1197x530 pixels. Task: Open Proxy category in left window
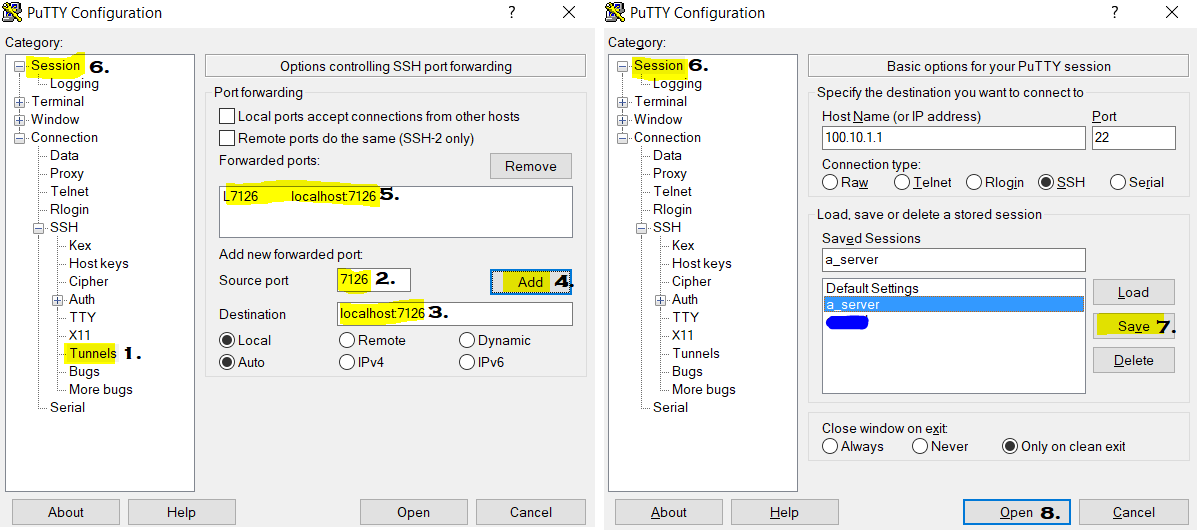click(67, 173)
